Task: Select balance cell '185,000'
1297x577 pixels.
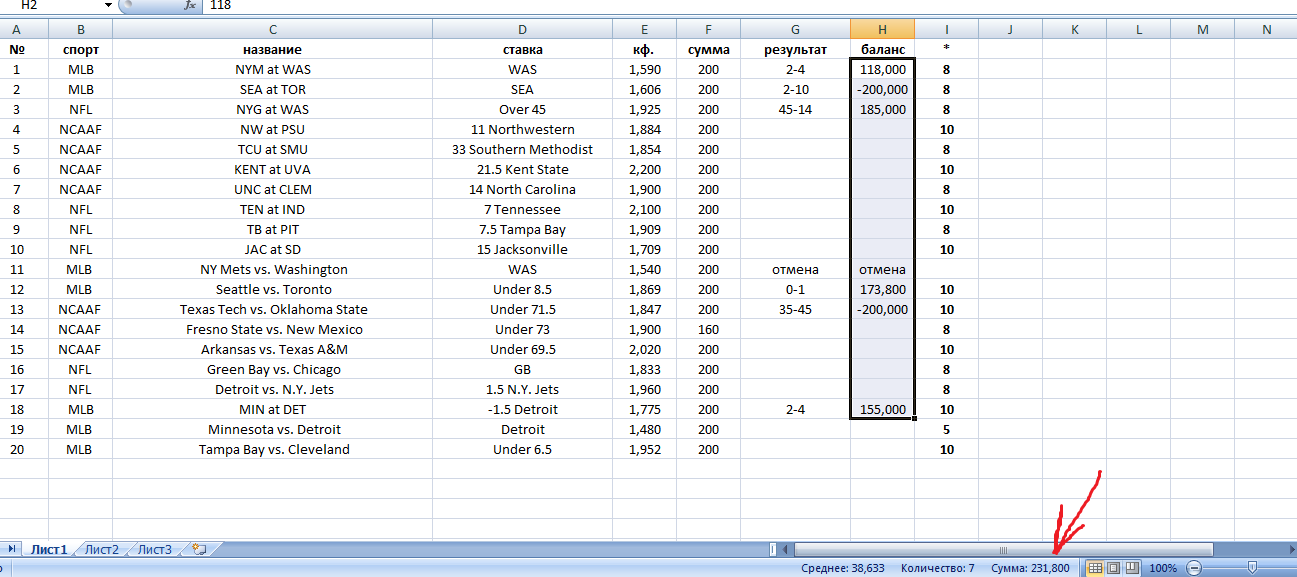Action: (883, 109)
